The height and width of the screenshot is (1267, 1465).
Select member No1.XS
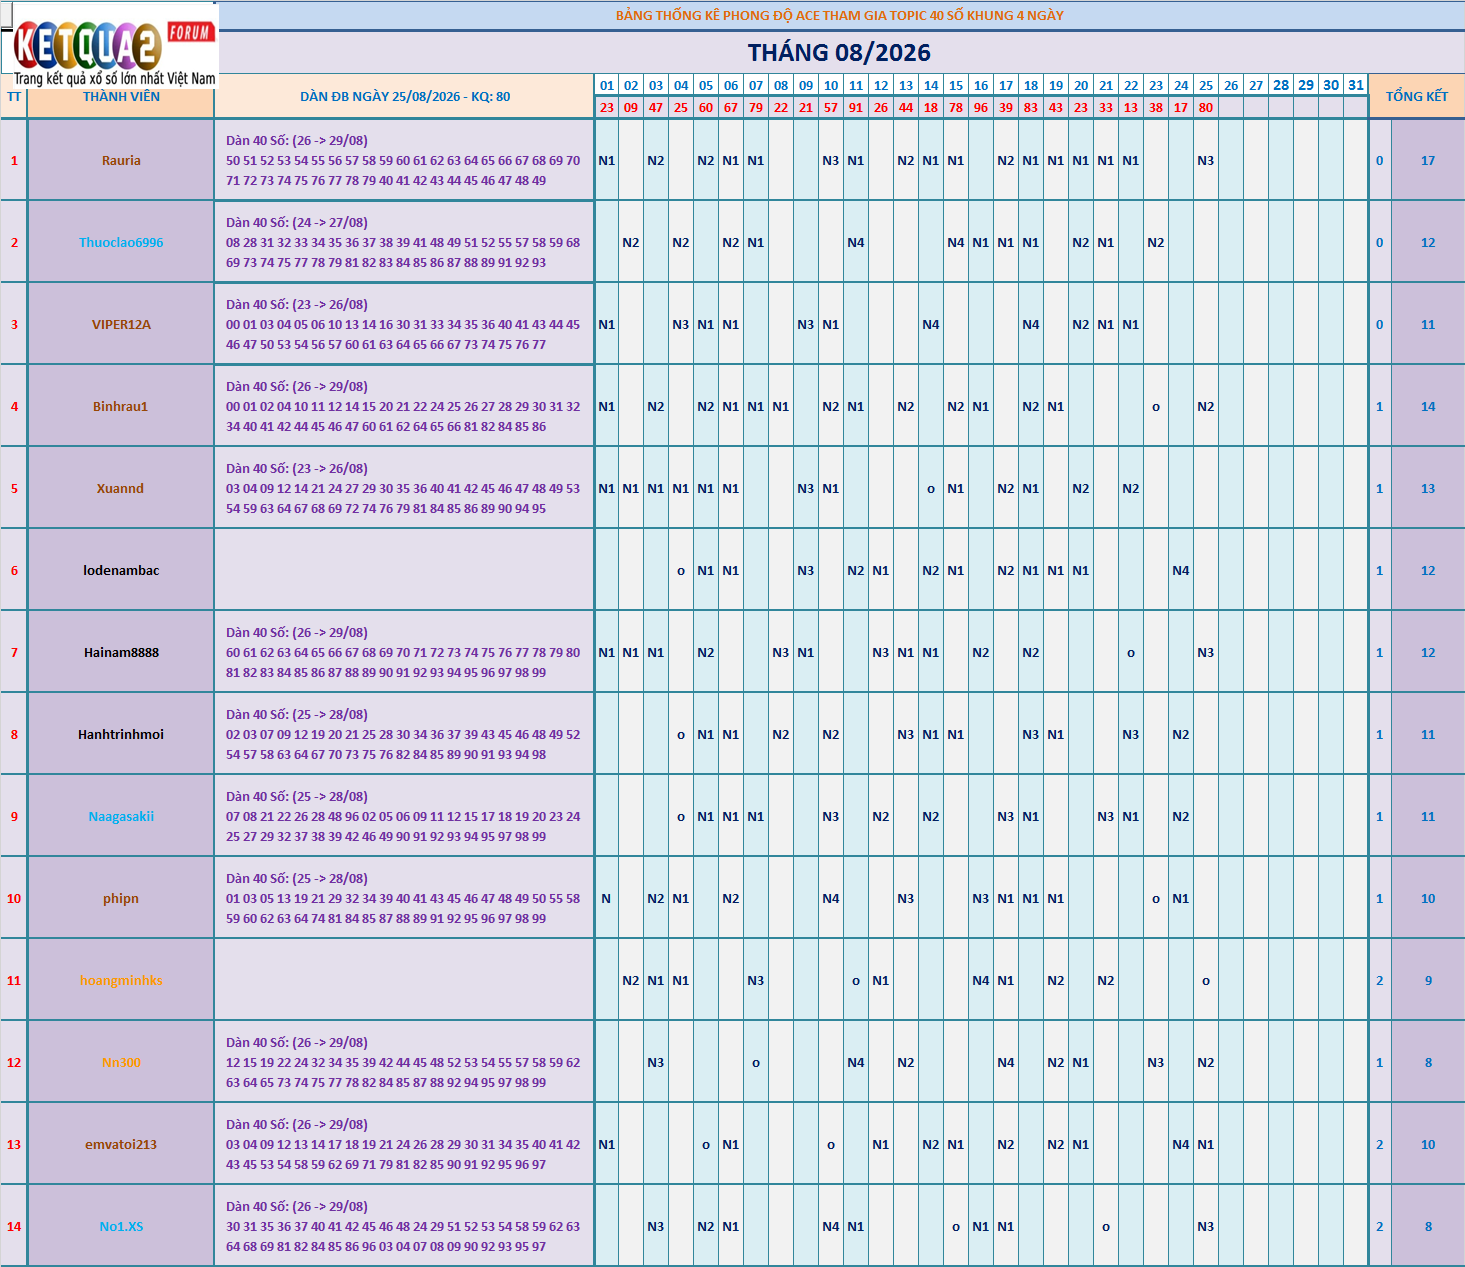[x=121, y=1226]
